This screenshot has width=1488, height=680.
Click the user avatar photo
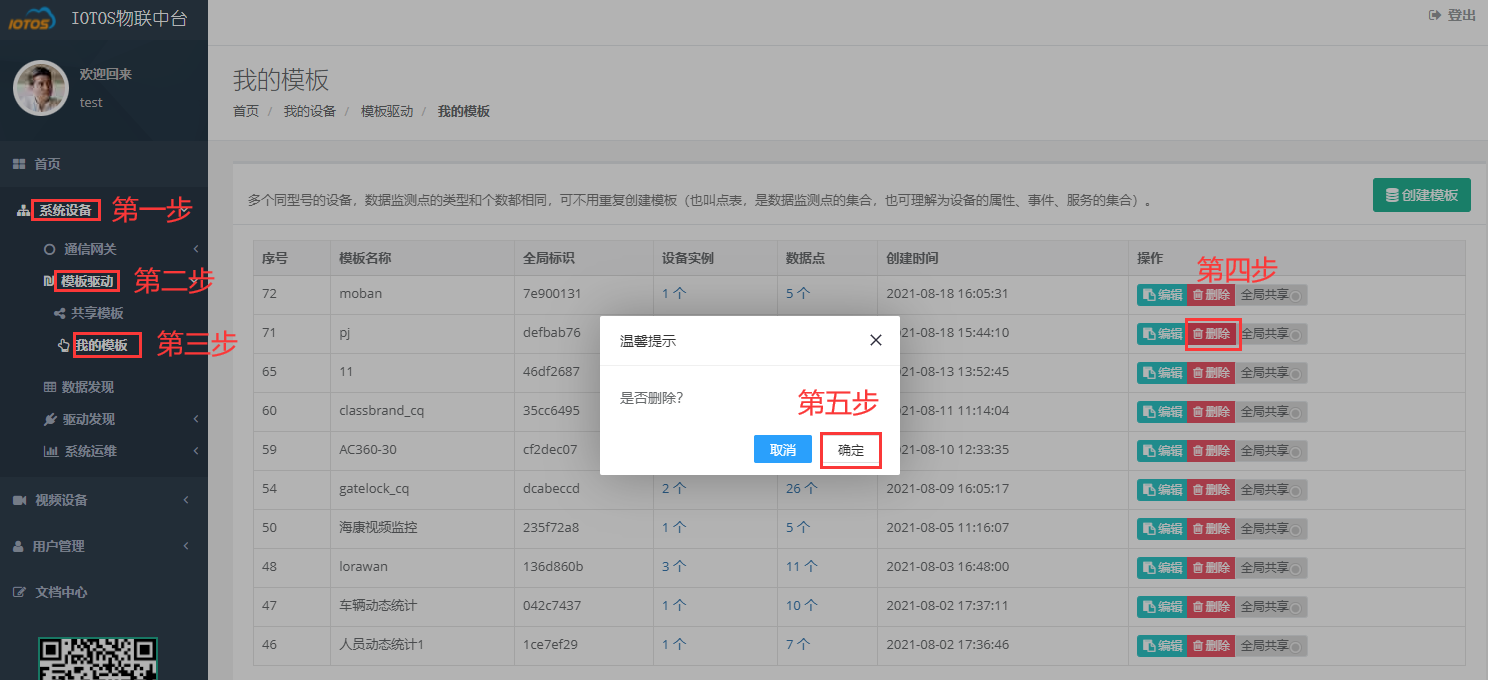(40, 88)
